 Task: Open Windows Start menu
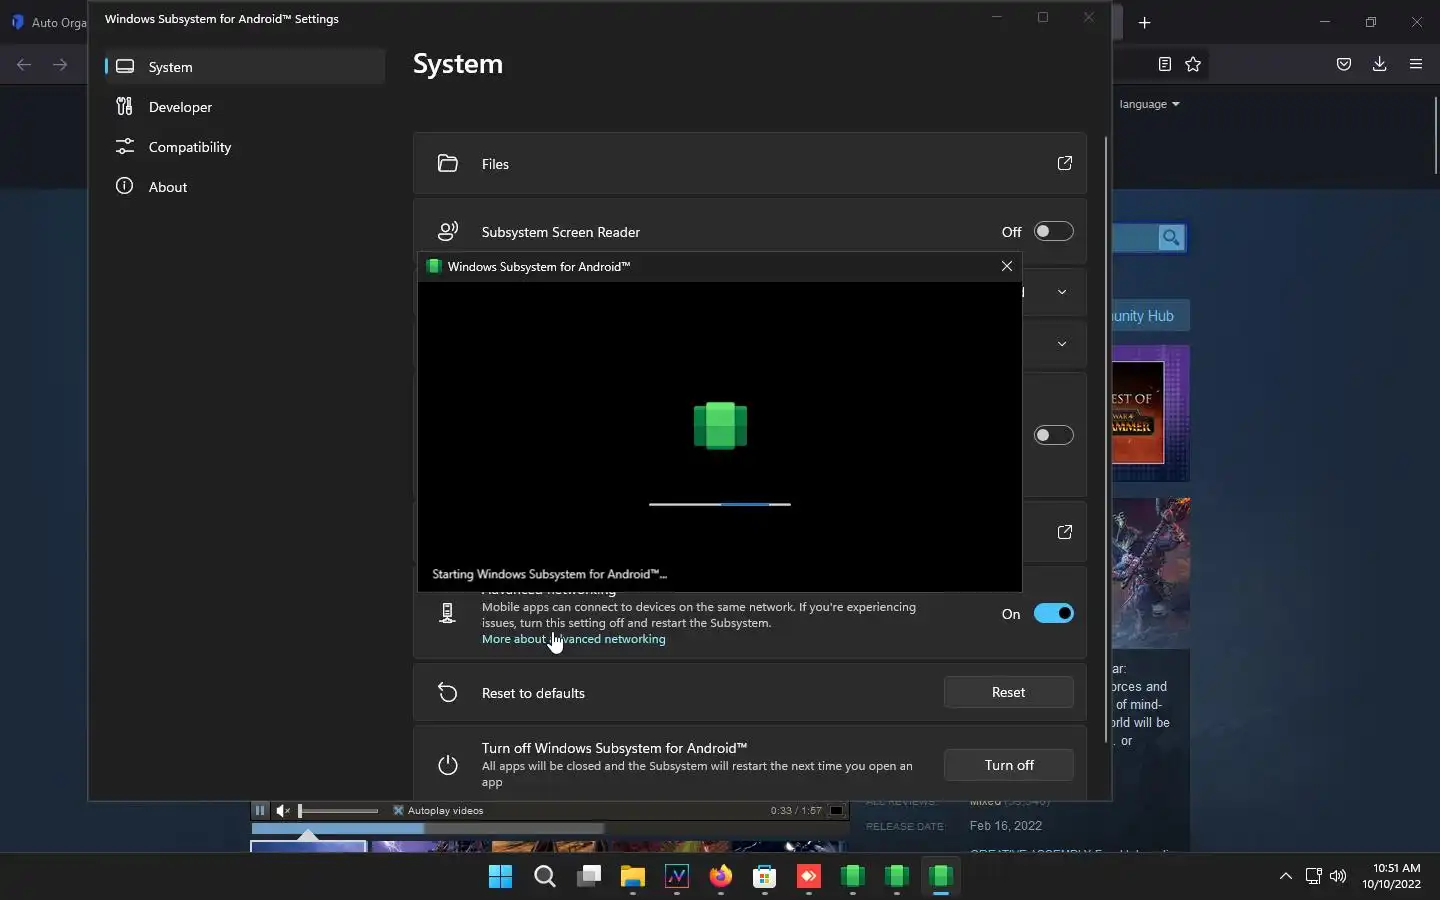(x=501, y=877)
